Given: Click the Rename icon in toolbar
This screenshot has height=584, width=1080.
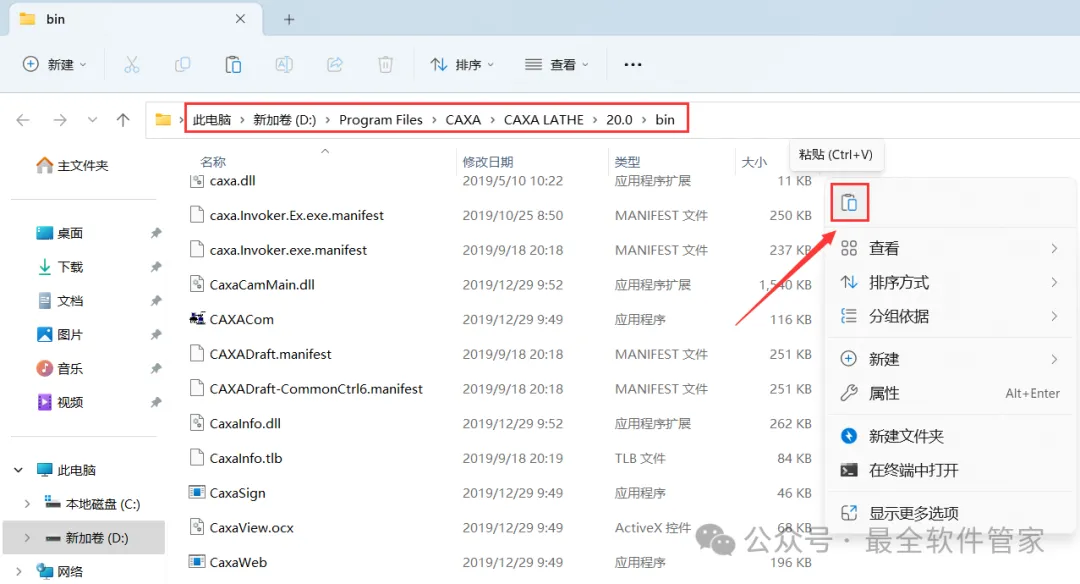Looking at the screenshot, I should pos(284,65).
